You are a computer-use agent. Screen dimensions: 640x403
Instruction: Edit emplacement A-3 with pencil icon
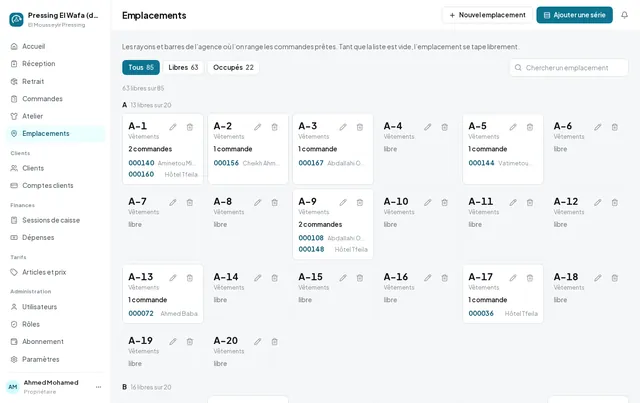(343, 127)
